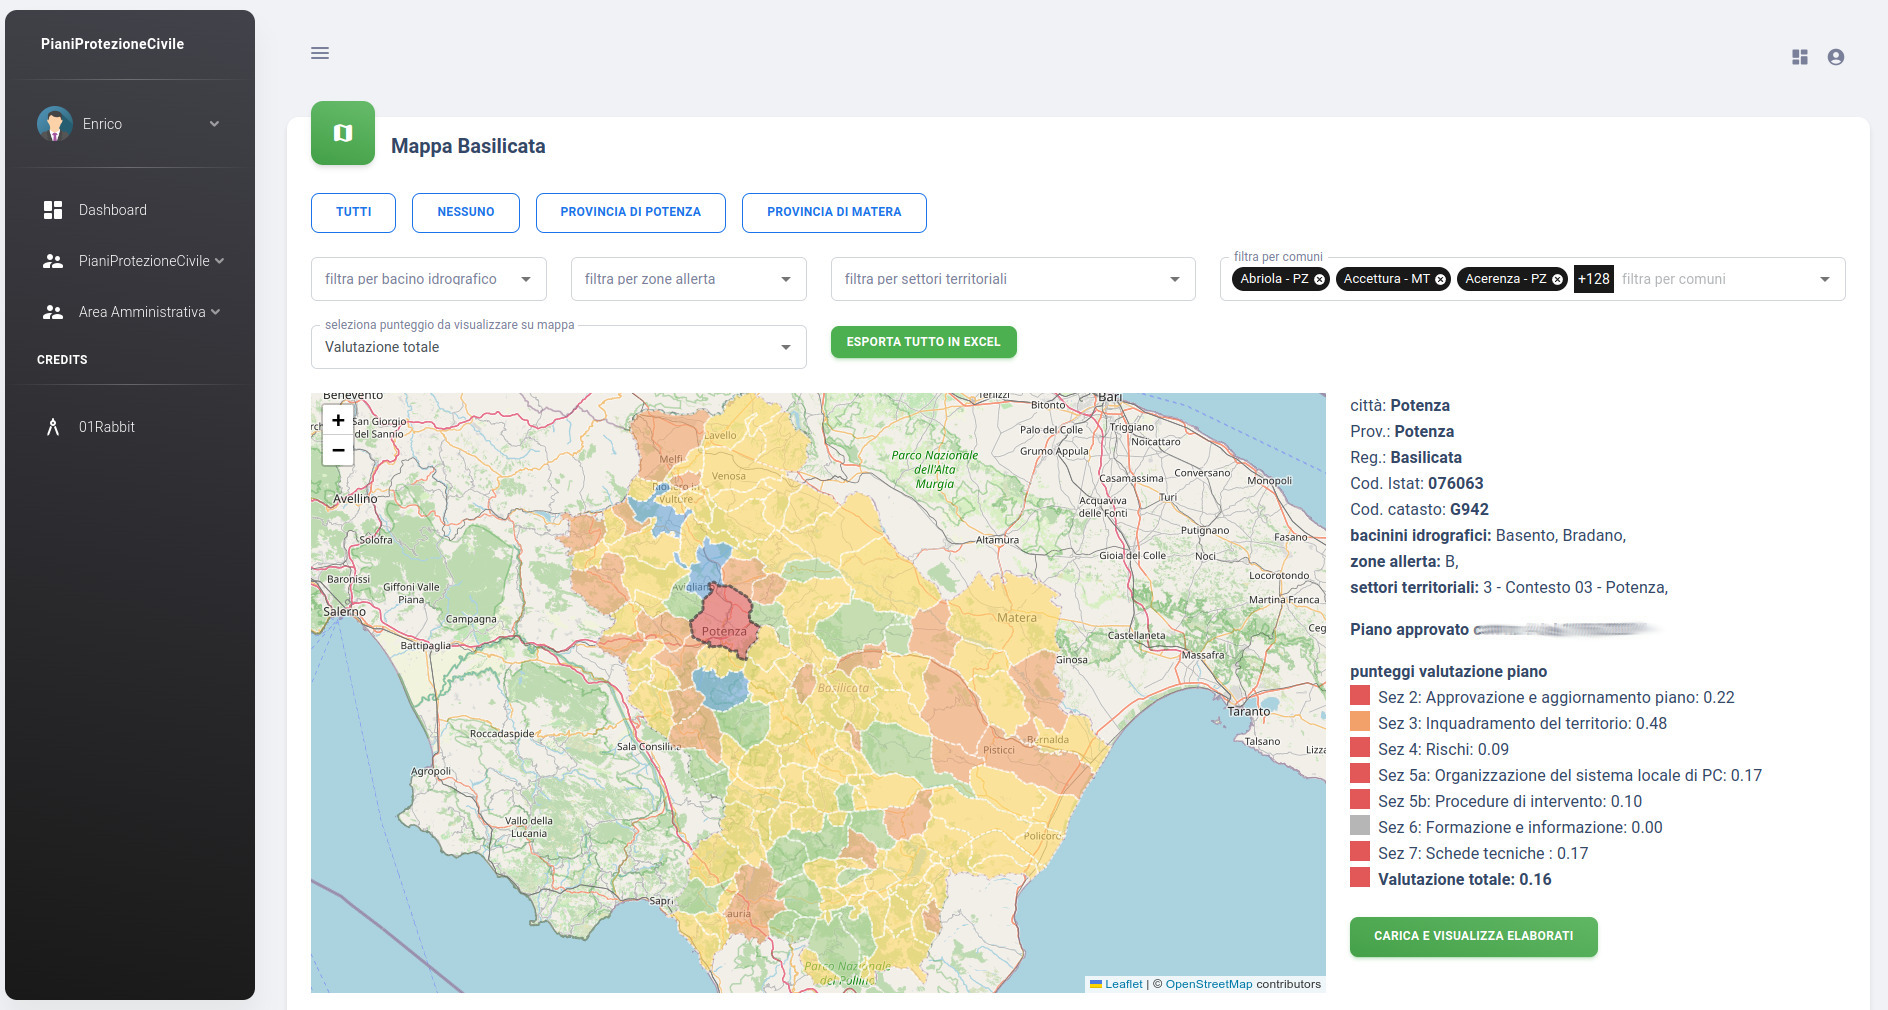Open Dashboard in the sidebar

click(x=130, y=210)
